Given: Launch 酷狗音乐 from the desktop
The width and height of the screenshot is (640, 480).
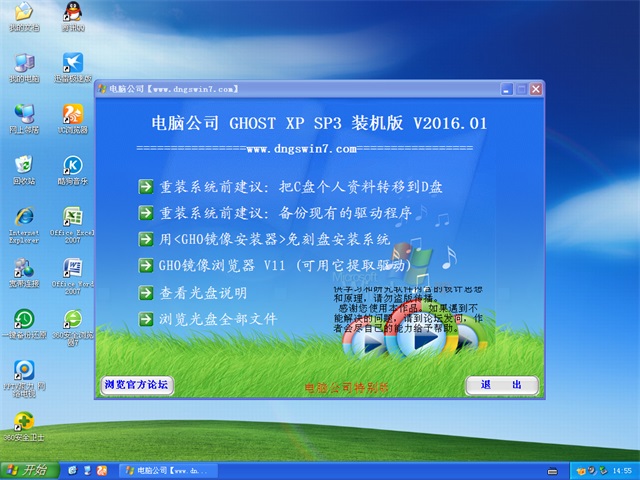Looking at the screenshot, I should point(72,165).
